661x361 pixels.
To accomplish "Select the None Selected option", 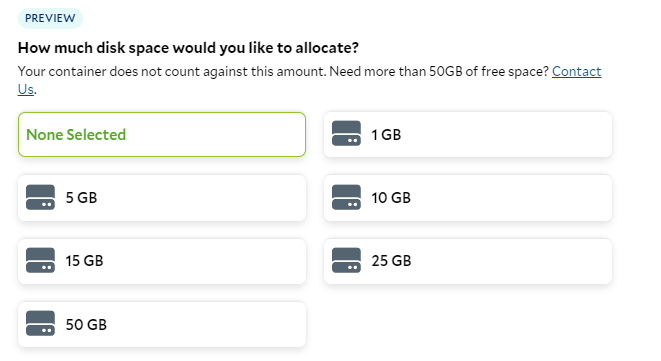I will [x=162, y=135].
